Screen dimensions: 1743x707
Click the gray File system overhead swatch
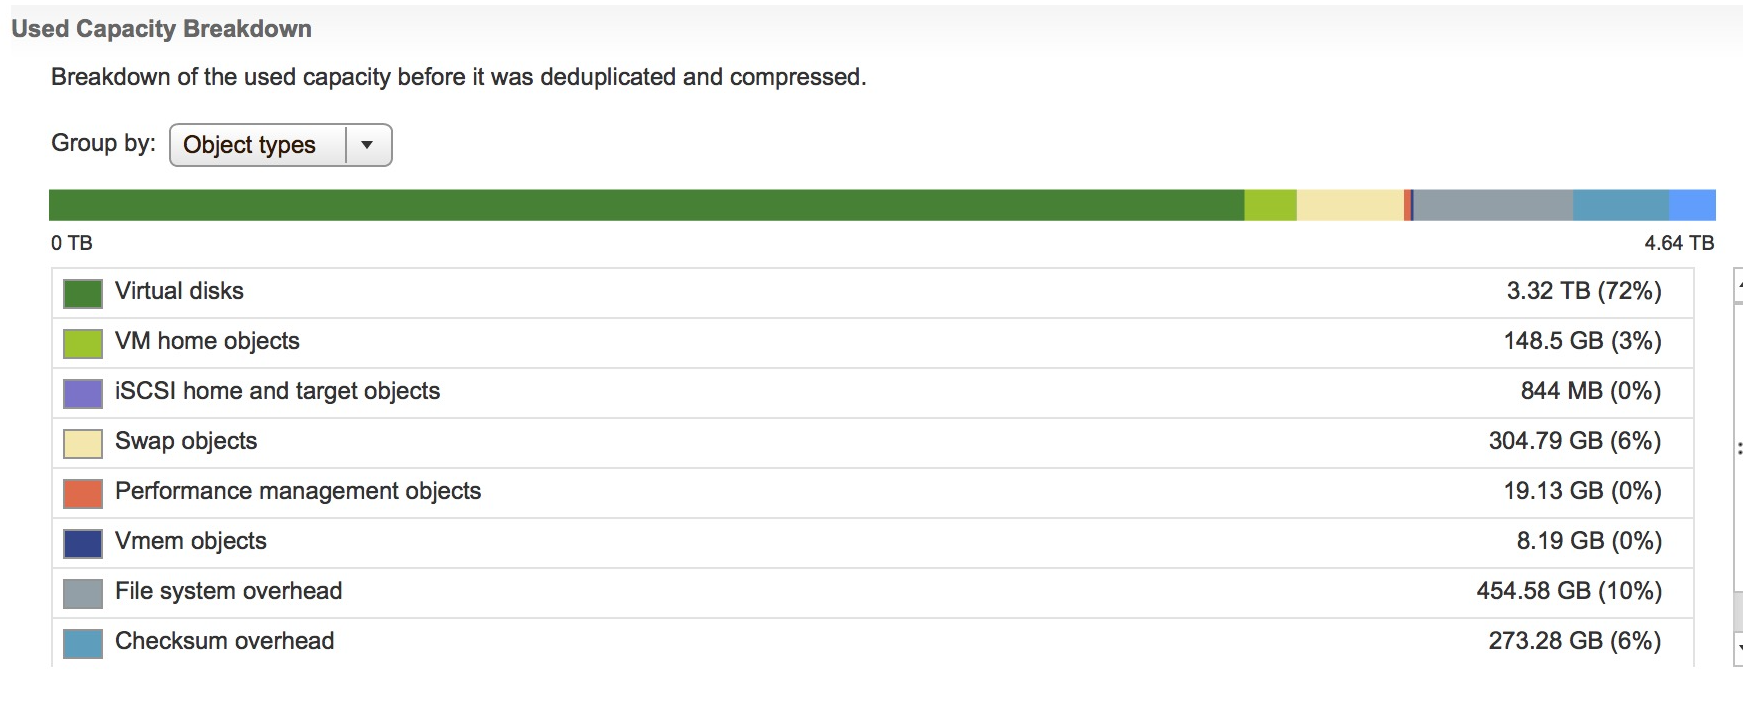[x=82, y=593]
